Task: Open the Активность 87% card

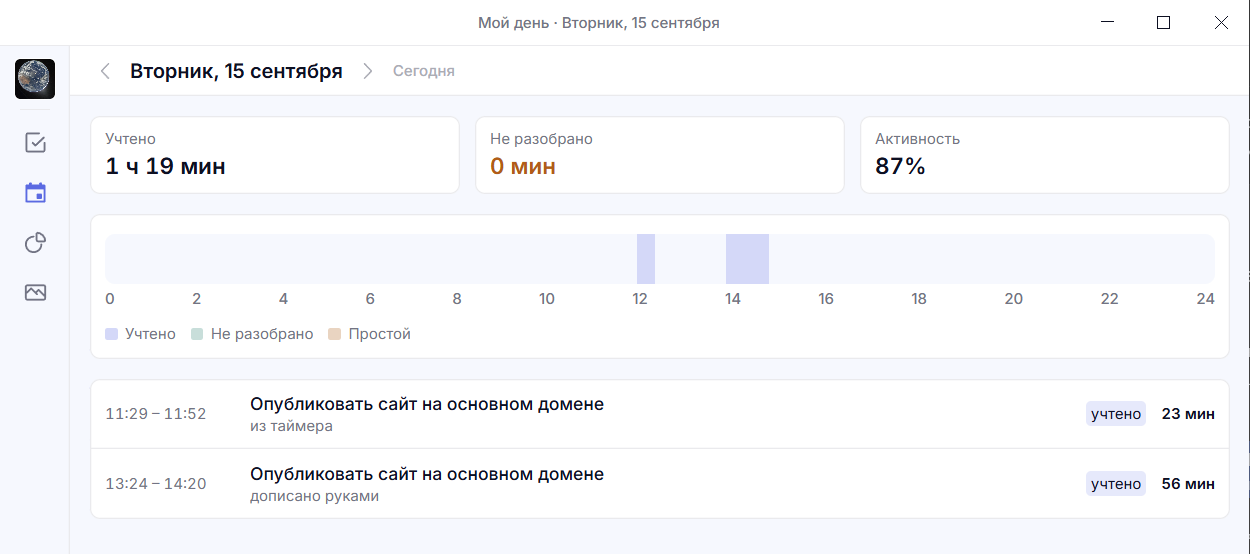Action: click(1045, 155)
